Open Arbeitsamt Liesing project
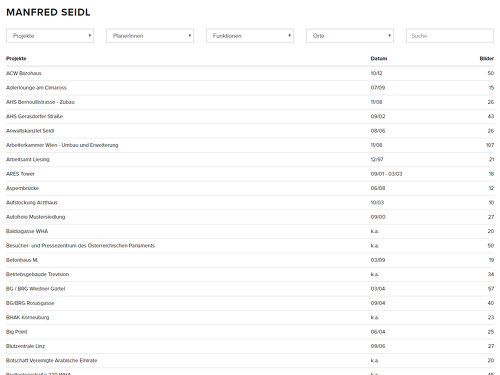Viewport: 500px width, 375px height. coord(28,159)
